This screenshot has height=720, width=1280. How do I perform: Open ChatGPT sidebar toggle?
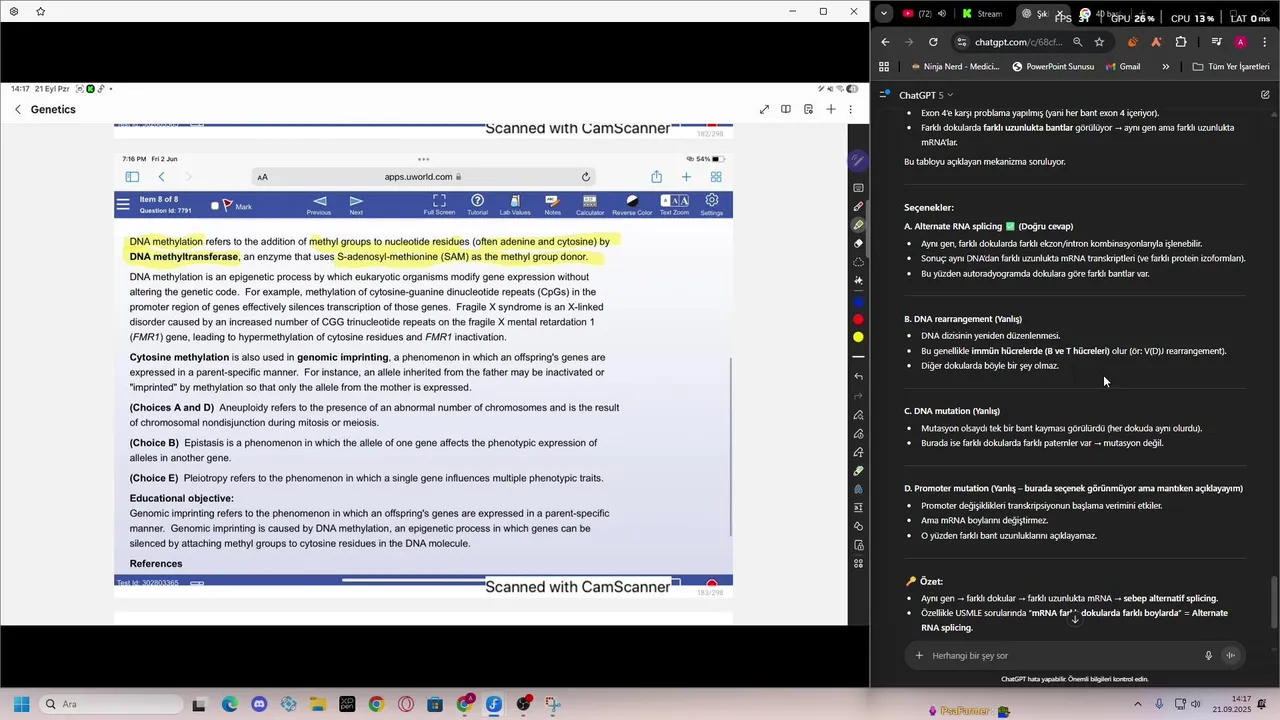884,95
